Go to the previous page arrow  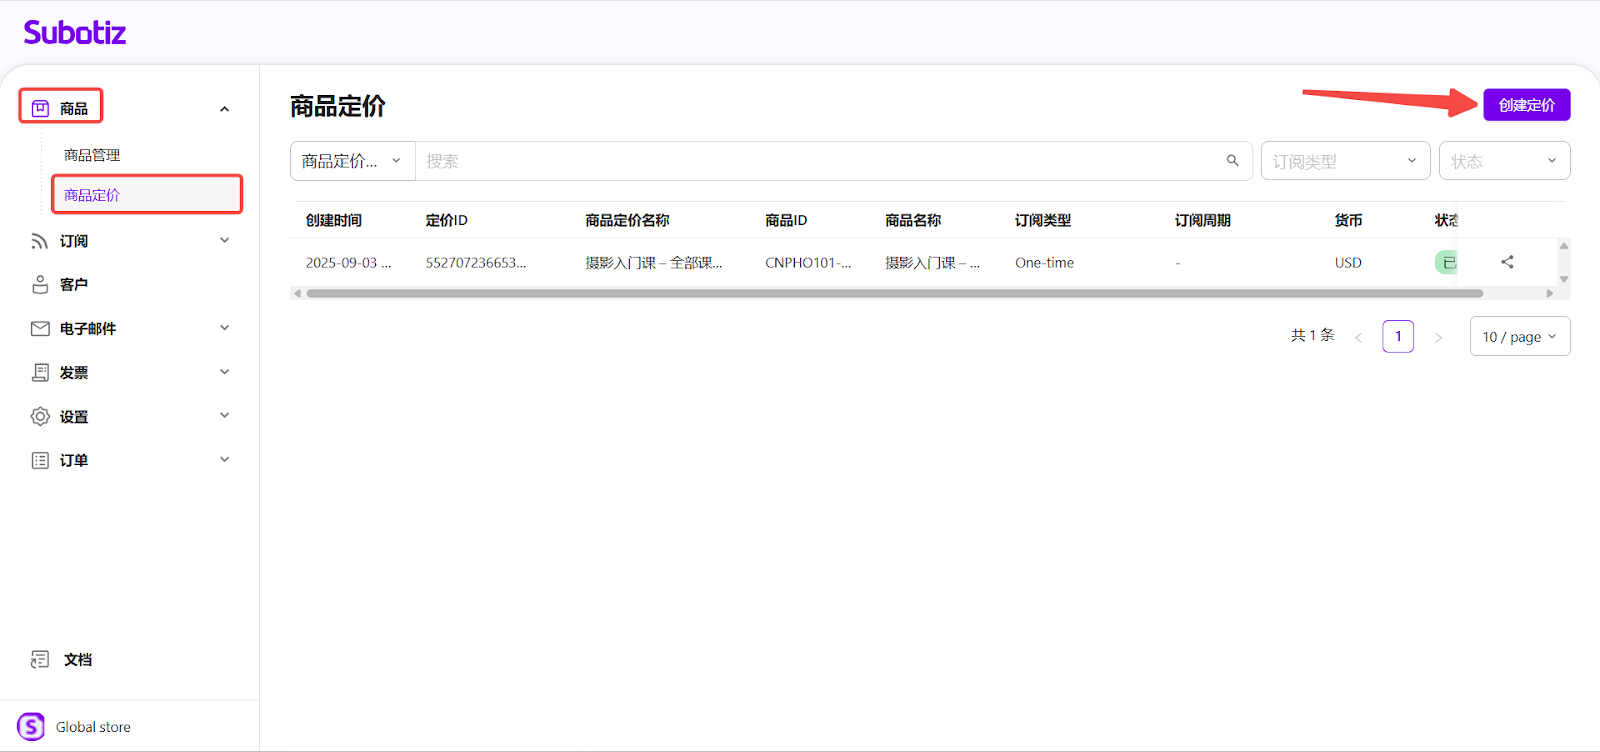pos(1358,337)
